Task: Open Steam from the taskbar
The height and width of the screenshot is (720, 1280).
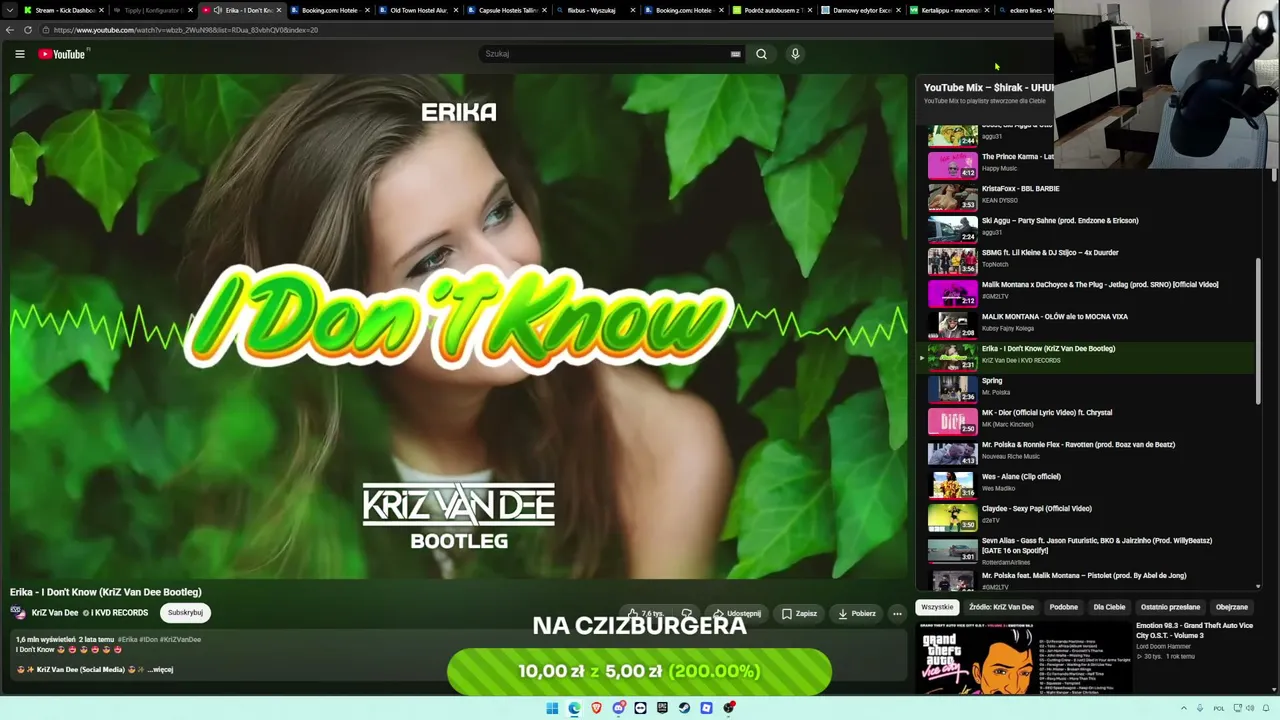Action: pos(684,708)
